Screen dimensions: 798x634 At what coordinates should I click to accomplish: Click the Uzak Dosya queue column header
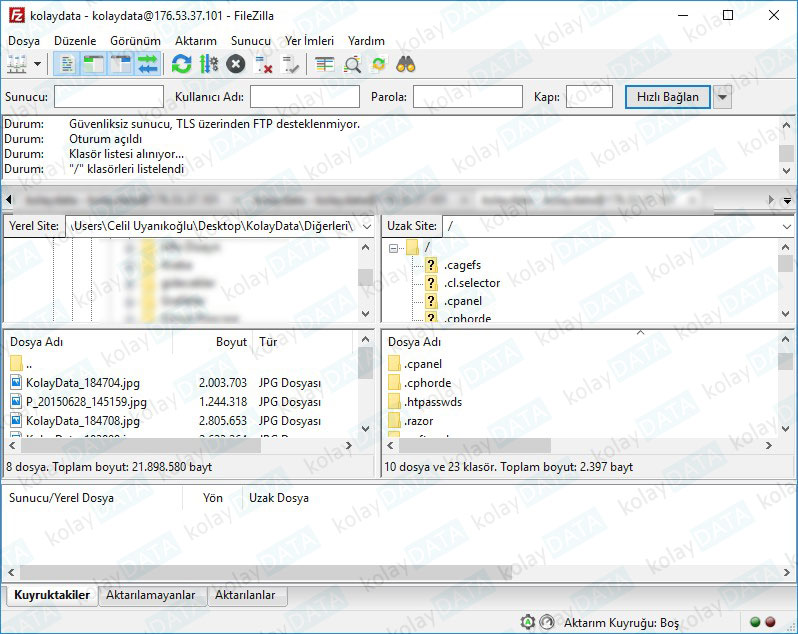click(x=279, y=498)
